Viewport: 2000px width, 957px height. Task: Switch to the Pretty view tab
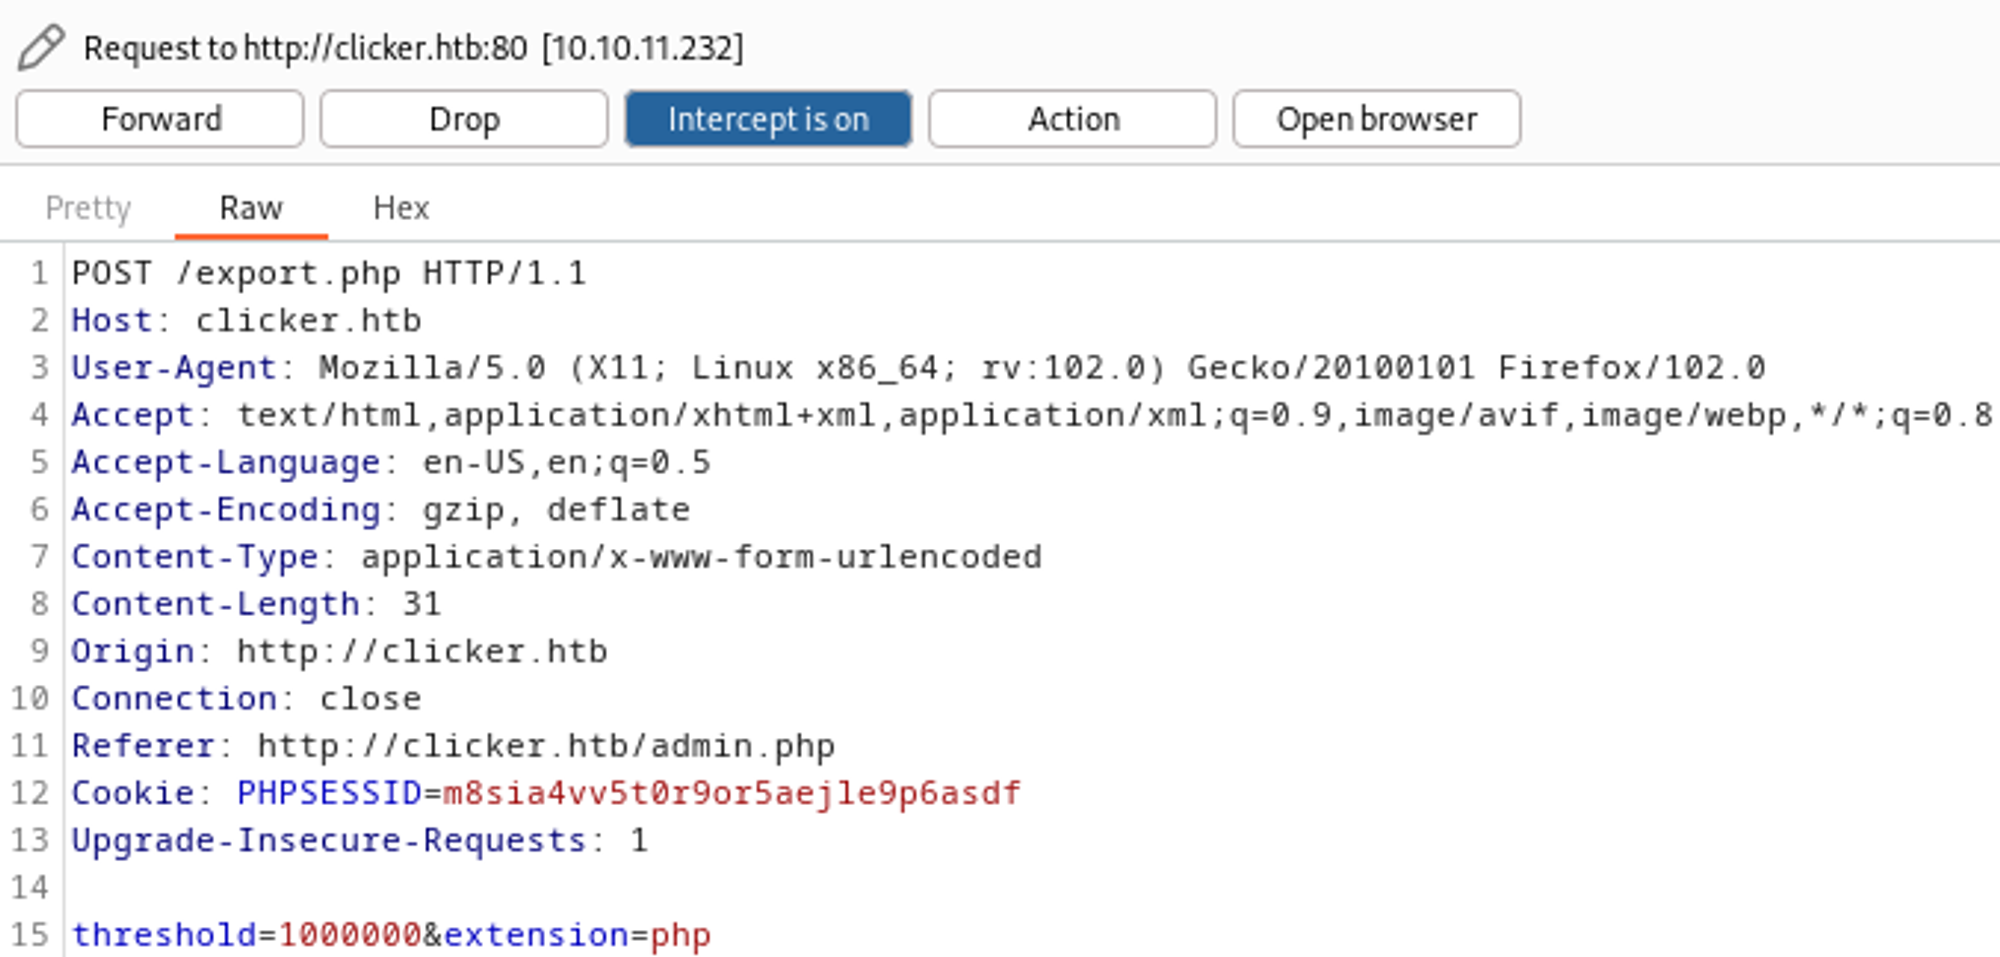(88, 208)
